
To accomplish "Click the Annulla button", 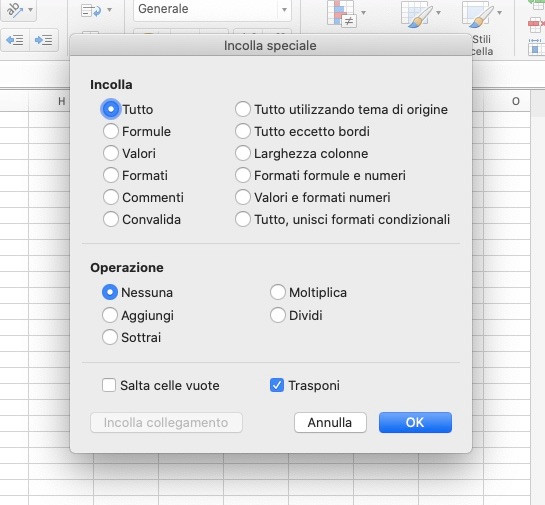I will (330, 422).
